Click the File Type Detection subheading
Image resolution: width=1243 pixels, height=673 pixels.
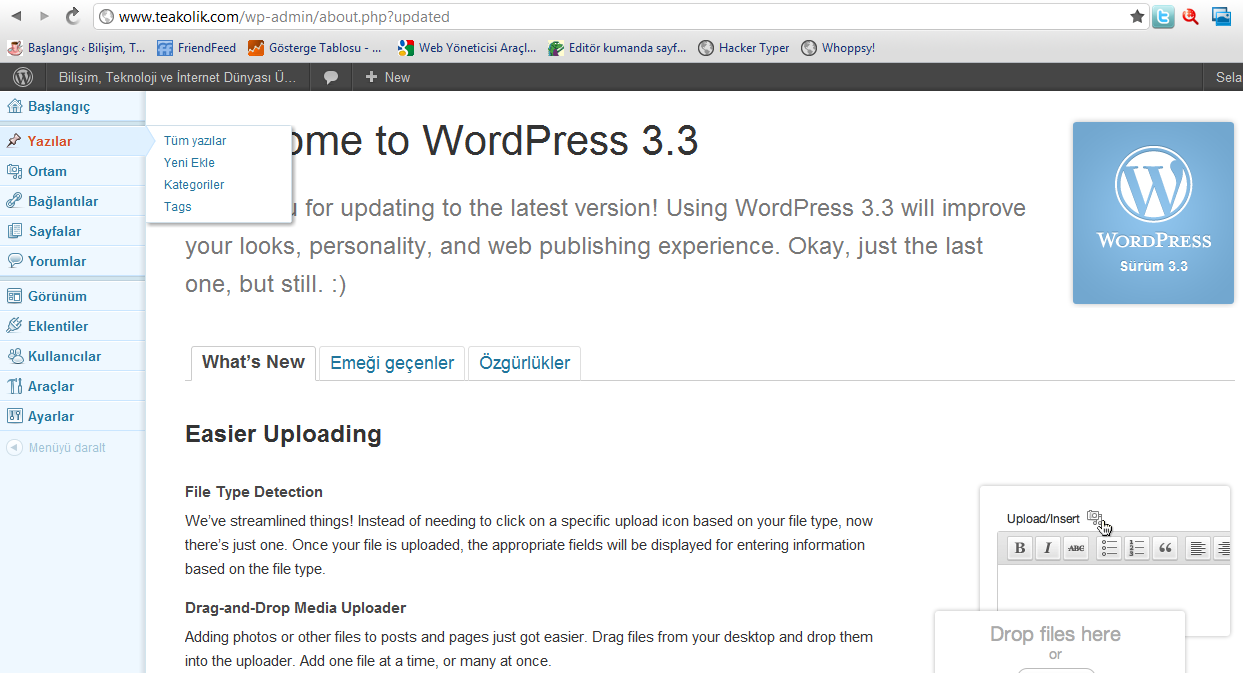254,492
